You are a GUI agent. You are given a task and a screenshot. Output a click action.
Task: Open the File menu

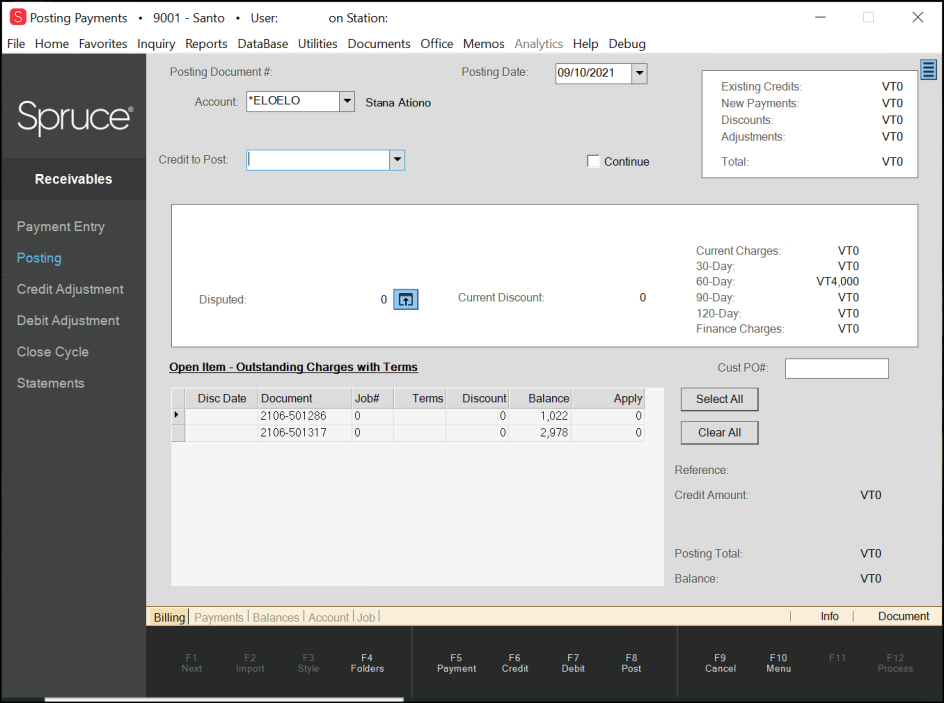pyautogui.click(x=16, y=44)
